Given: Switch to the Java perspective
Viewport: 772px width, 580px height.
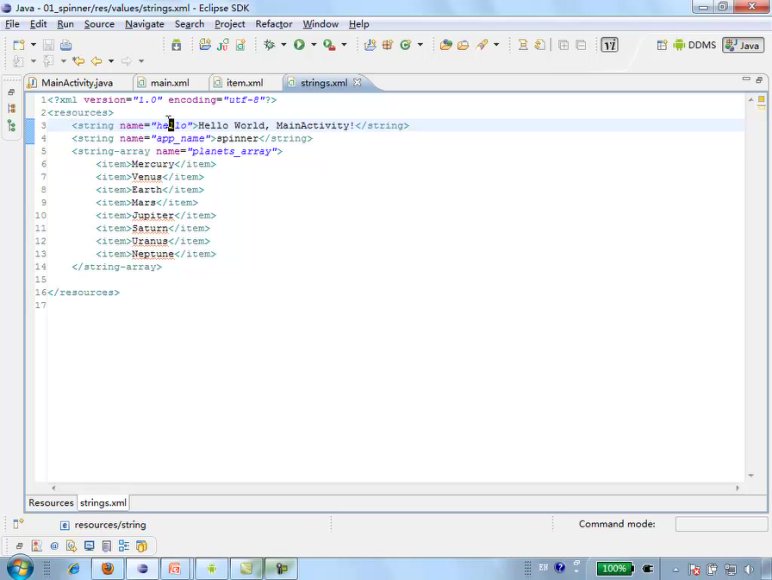Looking at the screenshot, I should tap(743, 45).
